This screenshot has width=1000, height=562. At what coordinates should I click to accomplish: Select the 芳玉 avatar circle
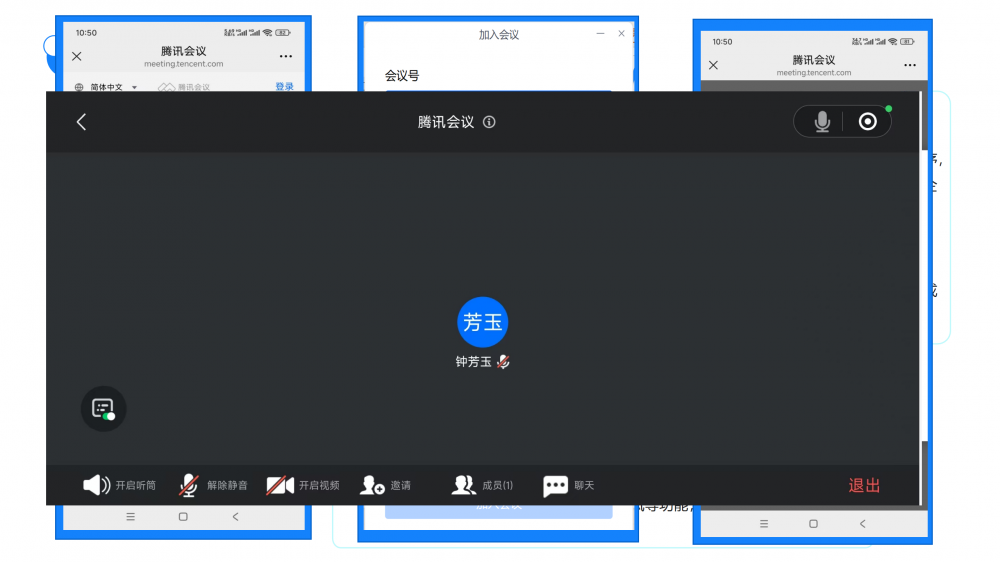483,322
